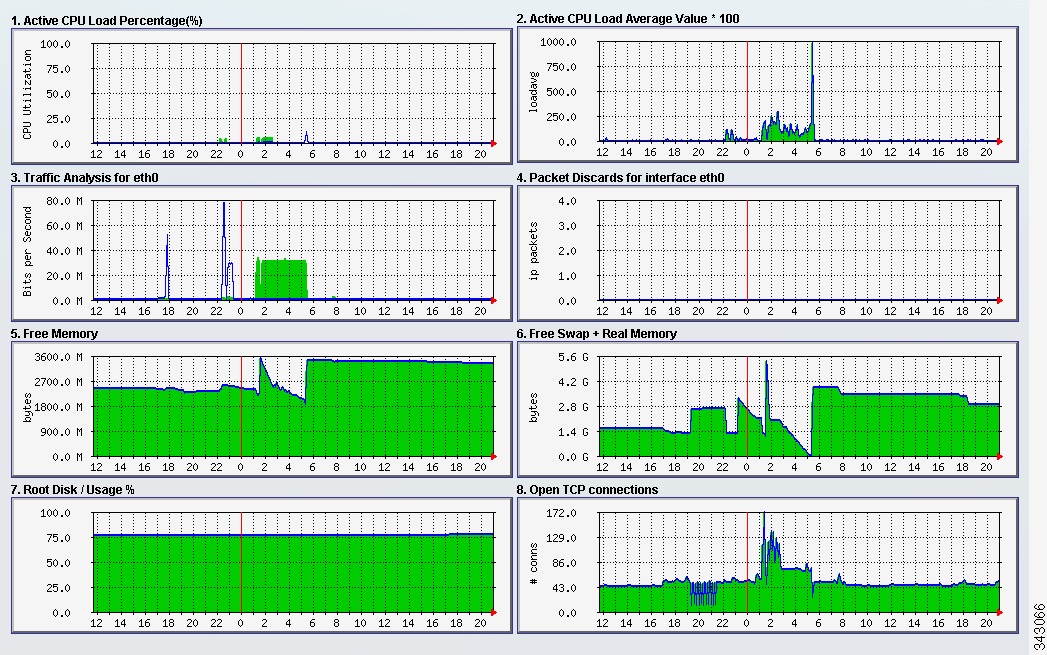1047x655 pixels.
Task: Click the '86.0' value on TCP connections axis
Action: click(x=565, y=564)
